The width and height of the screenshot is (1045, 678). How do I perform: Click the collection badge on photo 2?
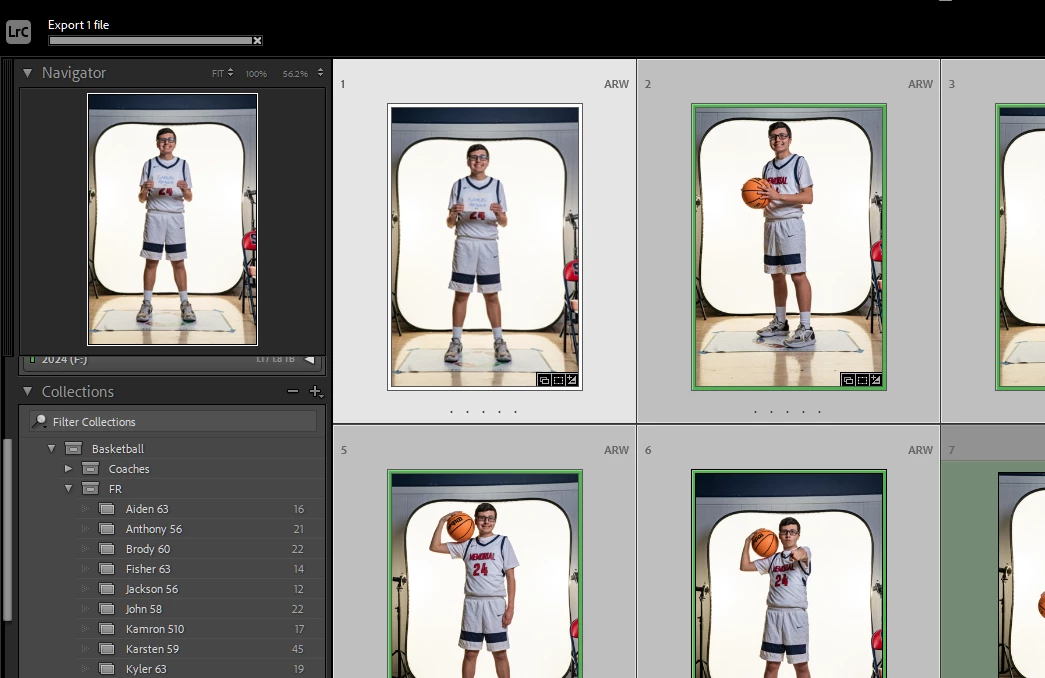pyautogui.click(x=848, y=380)
